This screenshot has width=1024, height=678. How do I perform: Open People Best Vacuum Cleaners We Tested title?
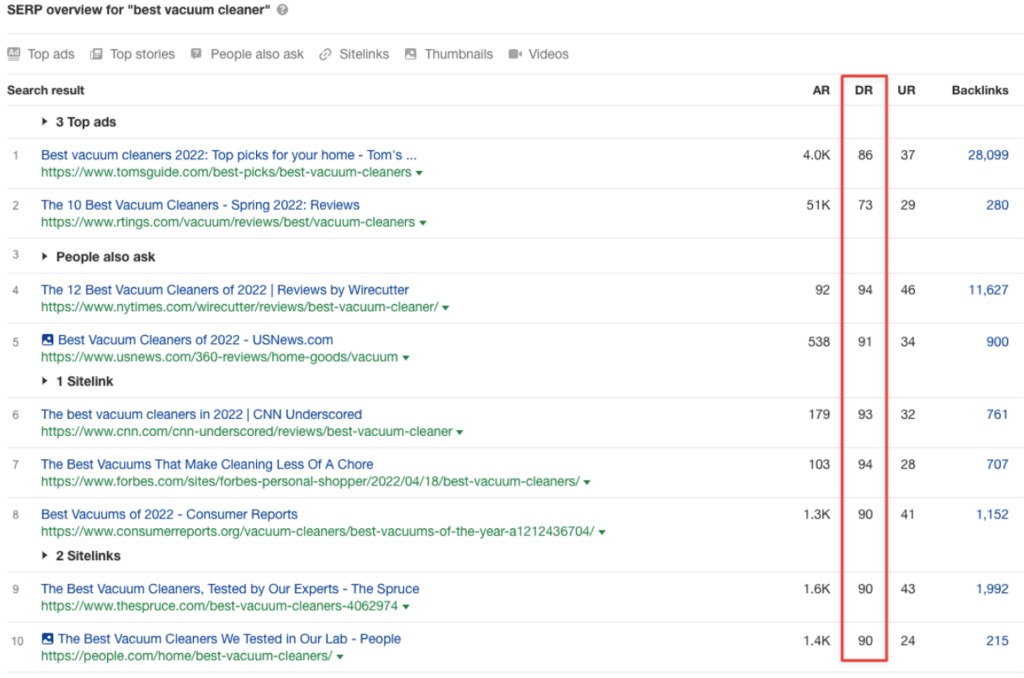[x=229, y=639]
